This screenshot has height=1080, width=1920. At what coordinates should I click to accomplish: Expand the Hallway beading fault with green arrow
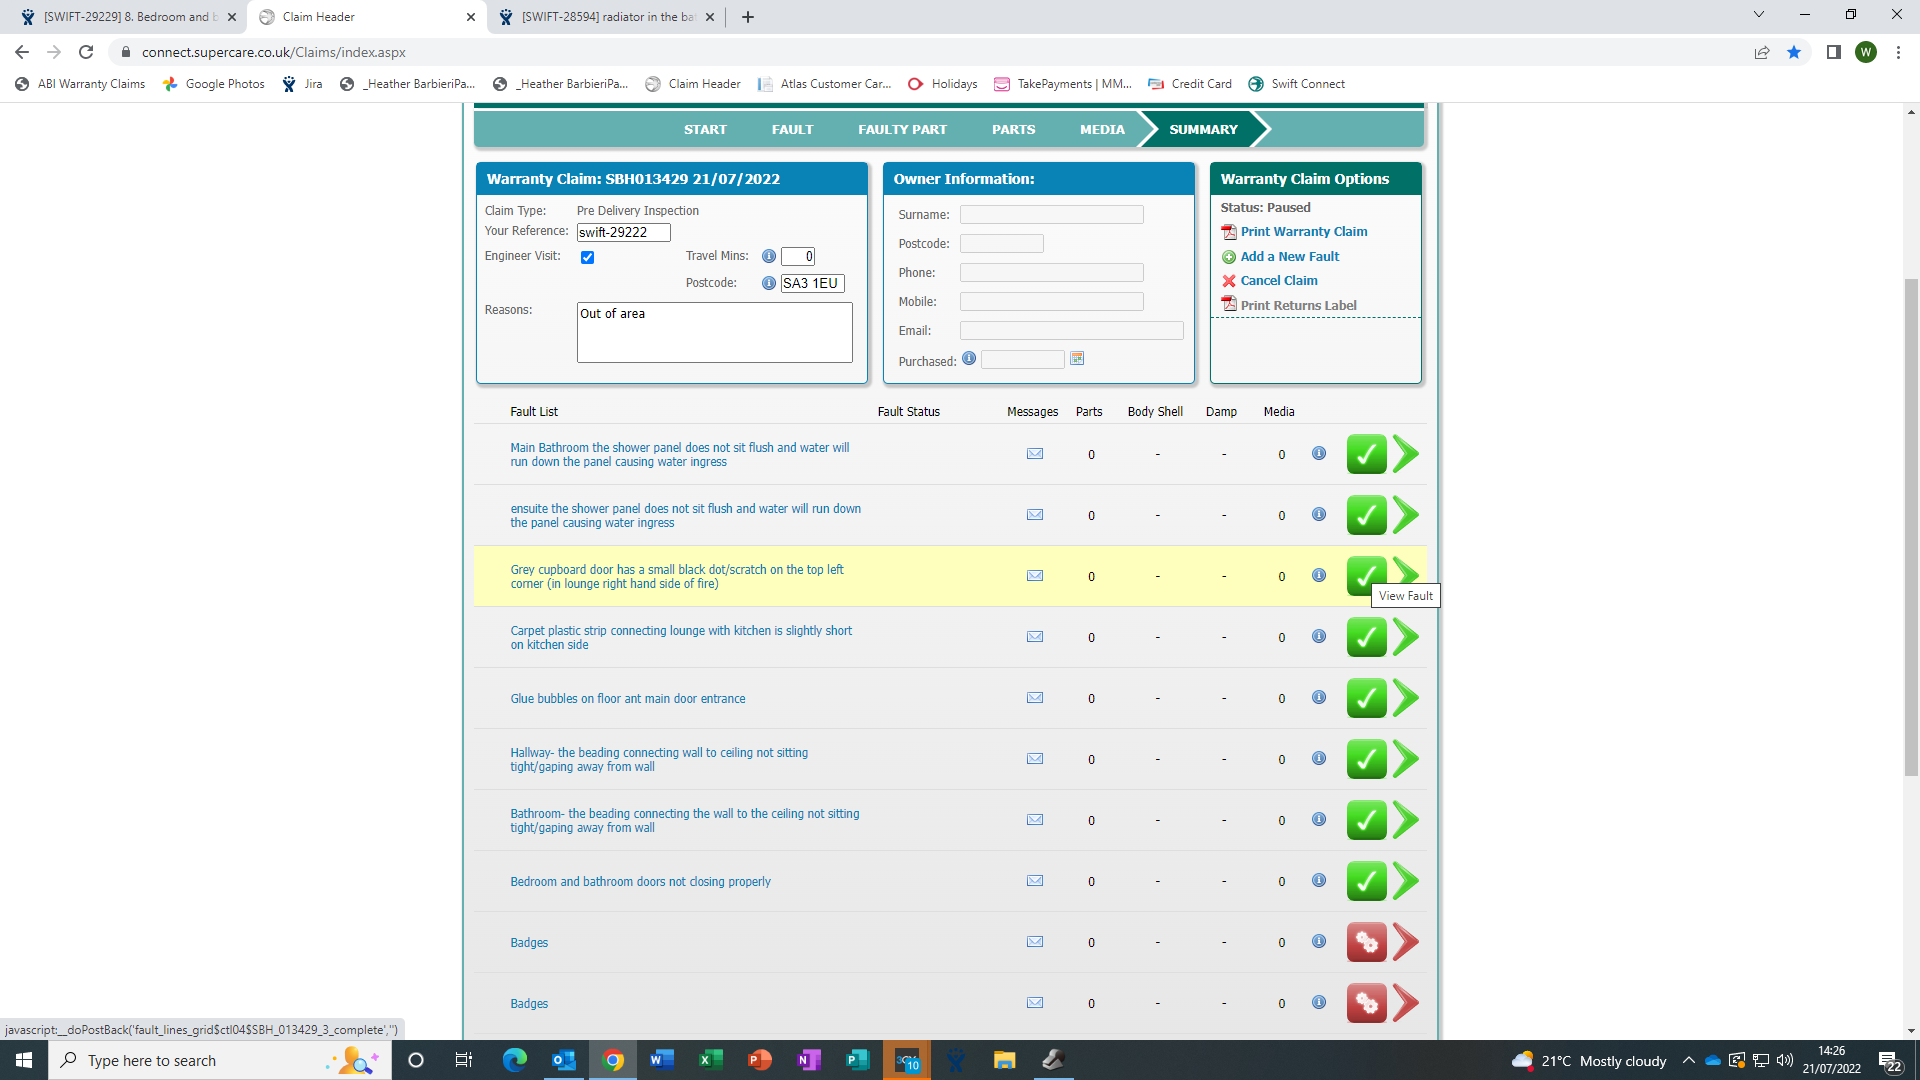coord(1406,759)
